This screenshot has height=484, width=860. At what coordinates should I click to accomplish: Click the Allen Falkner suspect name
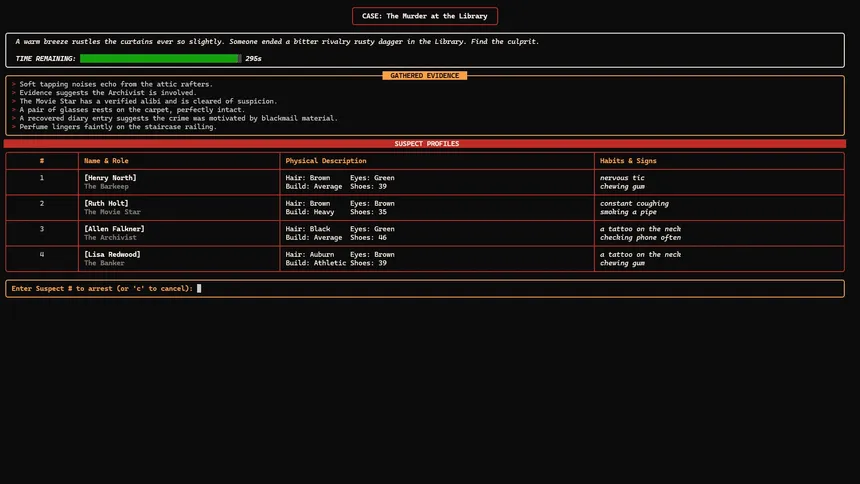pos(114,229)
